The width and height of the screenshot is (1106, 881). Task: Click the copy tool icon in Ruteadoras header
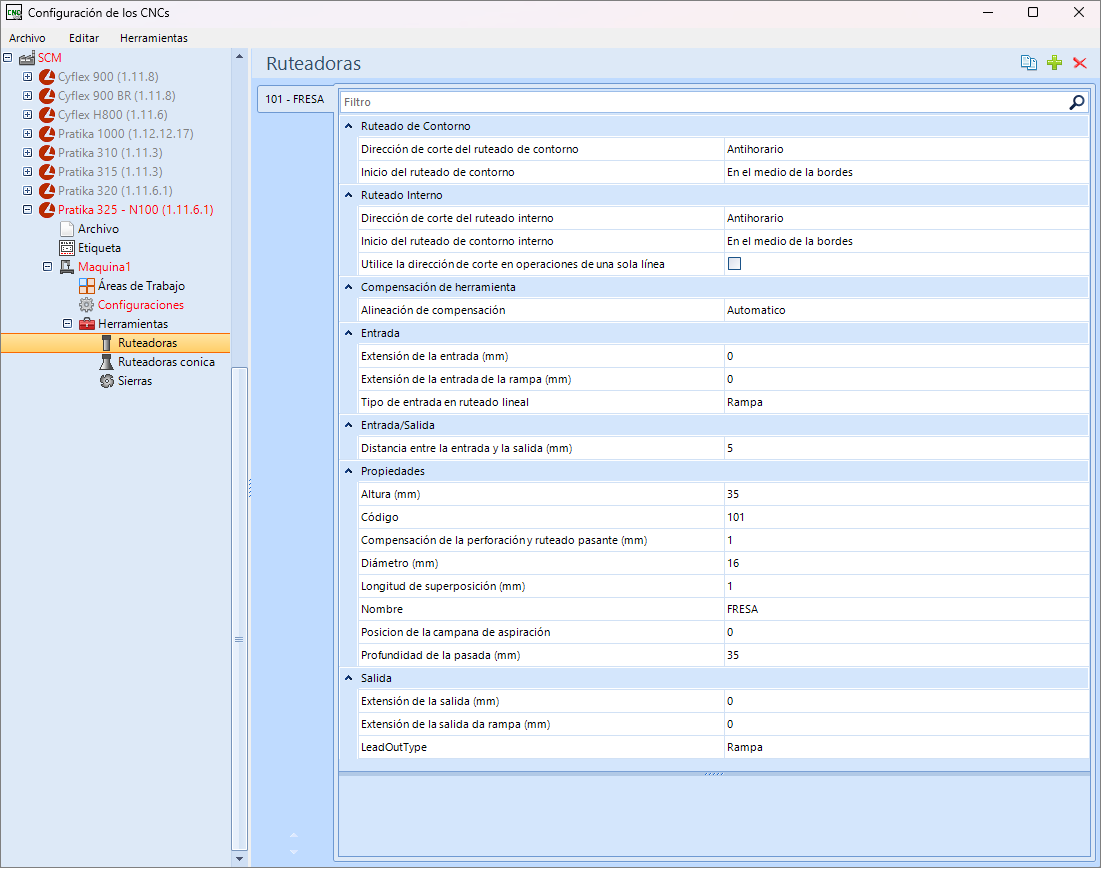point(1028,63)
